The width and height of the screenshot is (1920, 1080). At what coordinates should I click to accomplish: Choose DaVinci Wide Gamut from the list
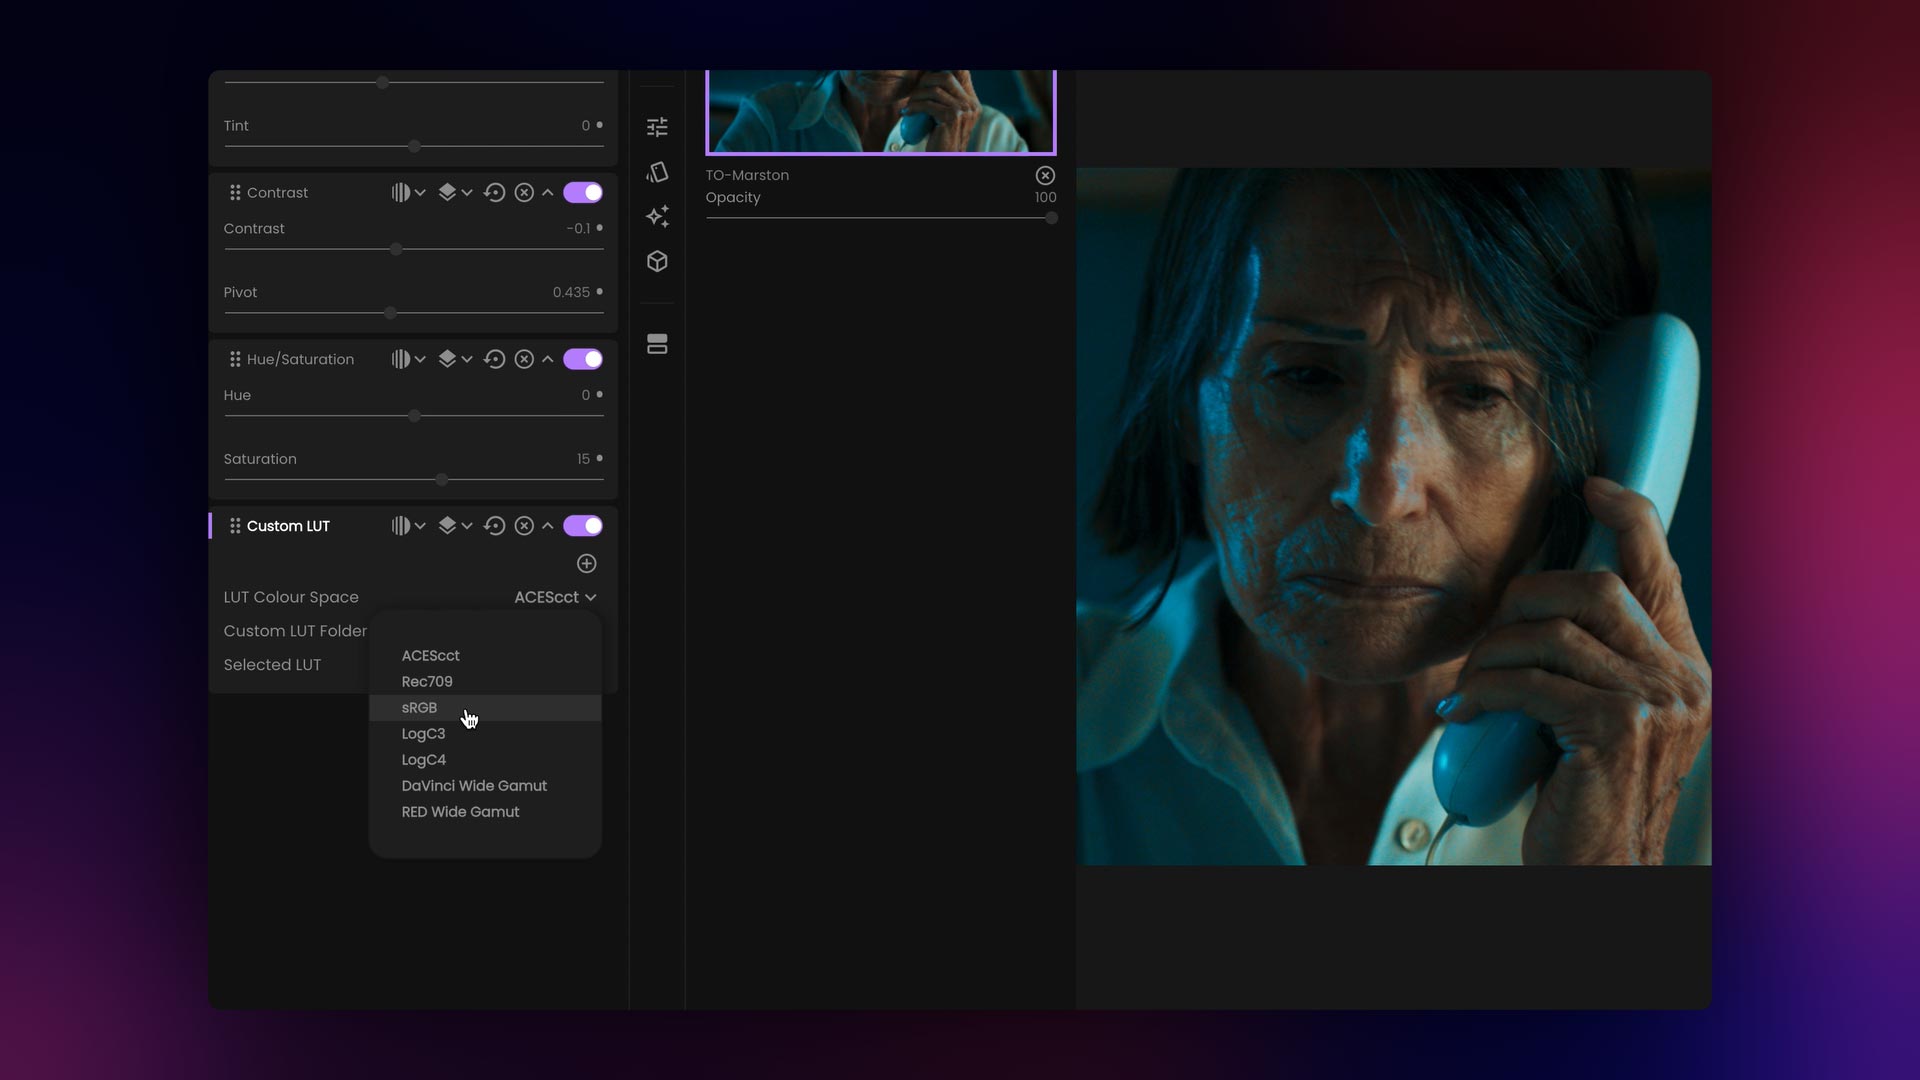[474, 785]
